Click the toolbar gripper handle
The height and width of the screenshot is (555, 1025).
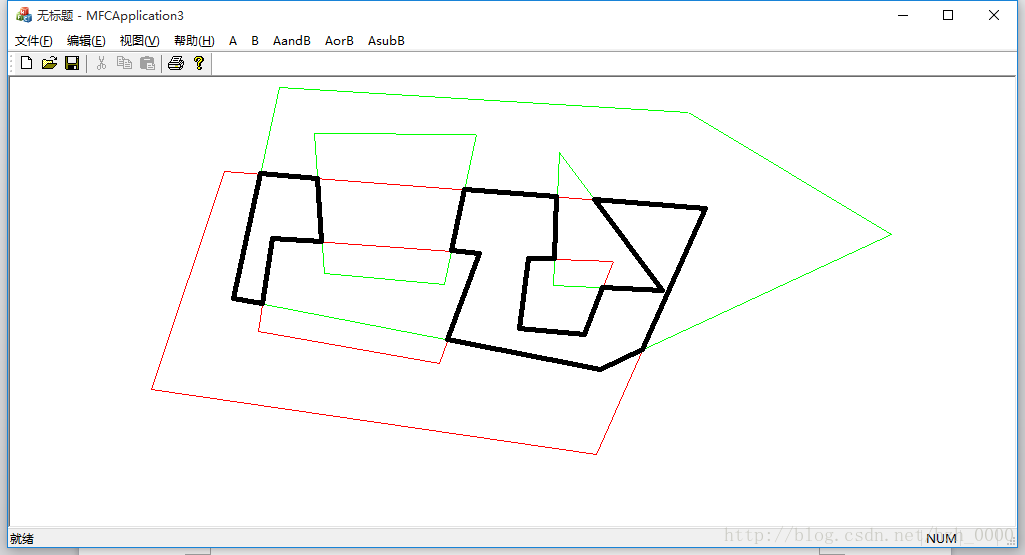12,63
